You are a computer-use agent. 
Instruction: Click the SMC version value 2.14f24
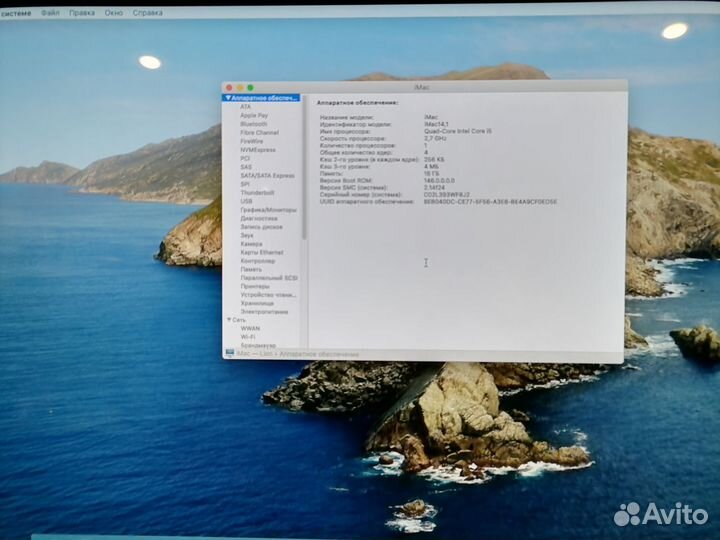coord(434,188)
